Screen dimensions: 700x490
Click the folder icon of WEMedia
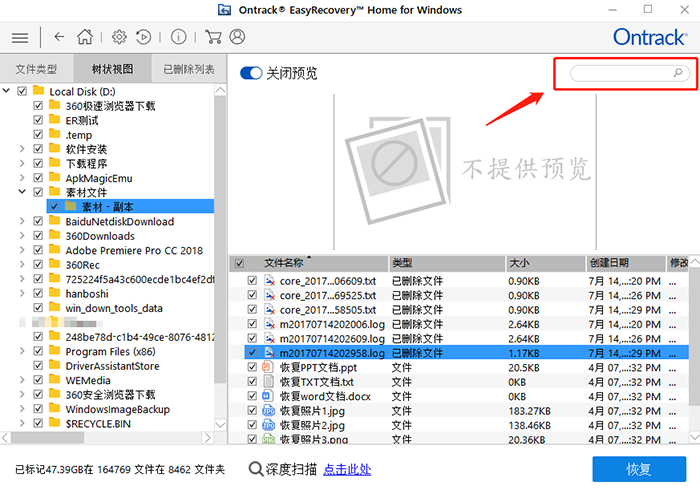[x=54, y=379]
